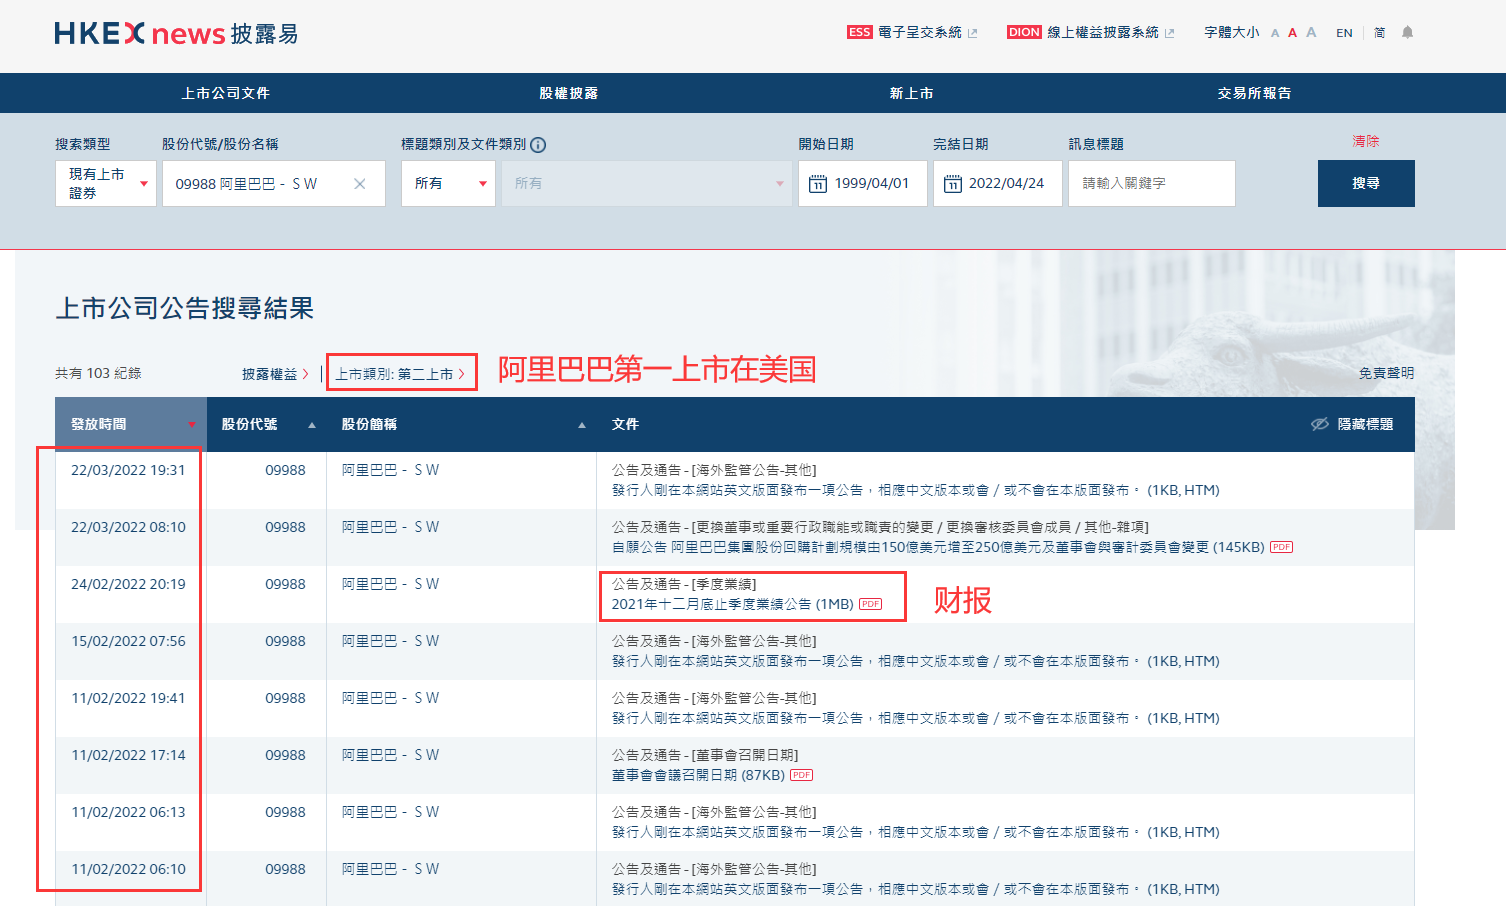Viewport: 1506px width, 906px height.
Task: Open the 上市公司文件 menu
Action: coord(225,93)
